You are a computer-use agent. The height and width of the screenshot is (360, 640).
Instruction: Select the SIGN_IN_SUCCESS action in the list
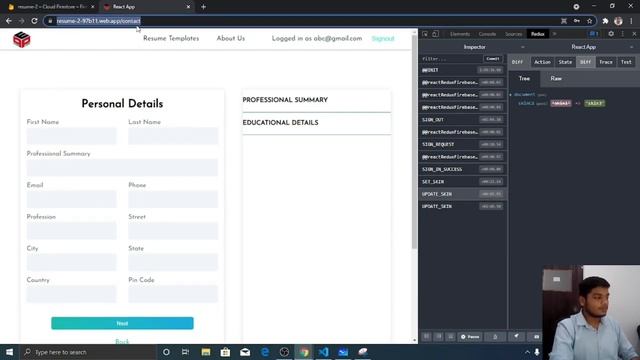462,169
